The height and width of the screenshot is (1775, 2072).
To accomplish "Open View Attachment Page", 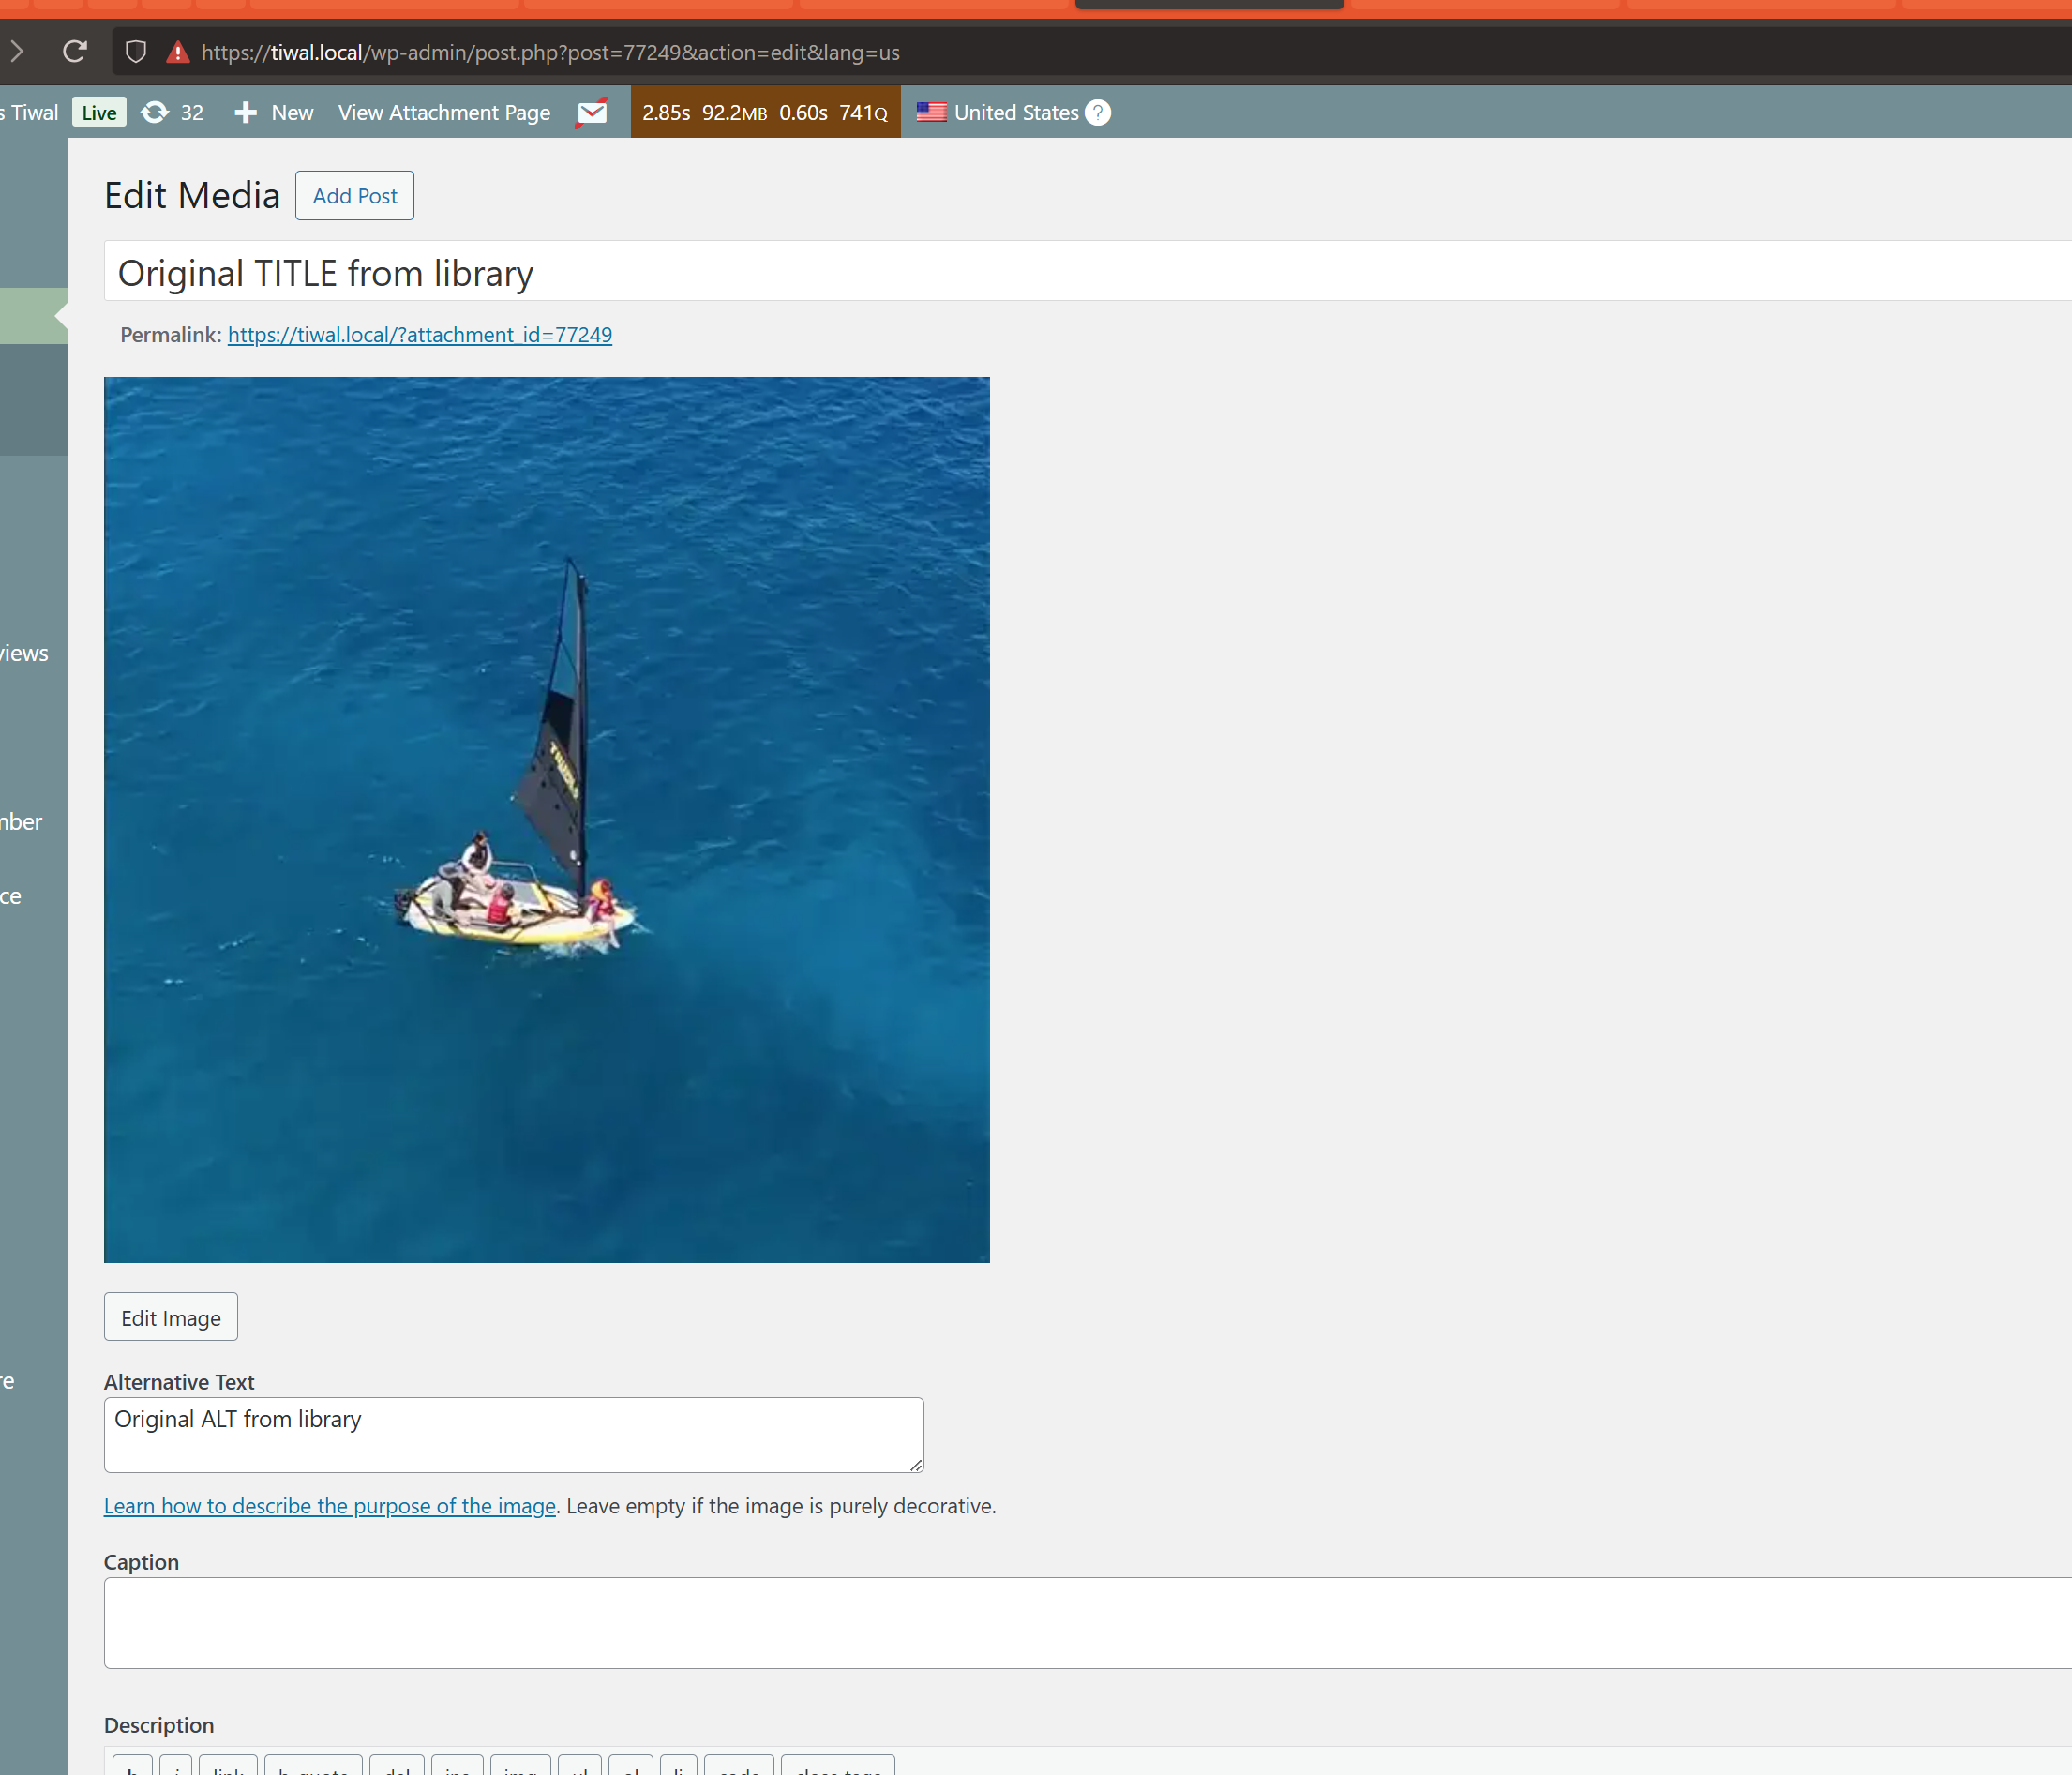I will (444, 113).
